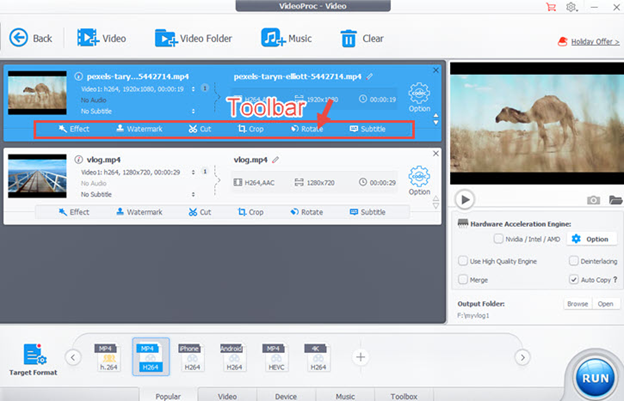Select camel video thumbnail in list
Image resolution: width=624 pixels, height=402 pixels.
[37, 93]
